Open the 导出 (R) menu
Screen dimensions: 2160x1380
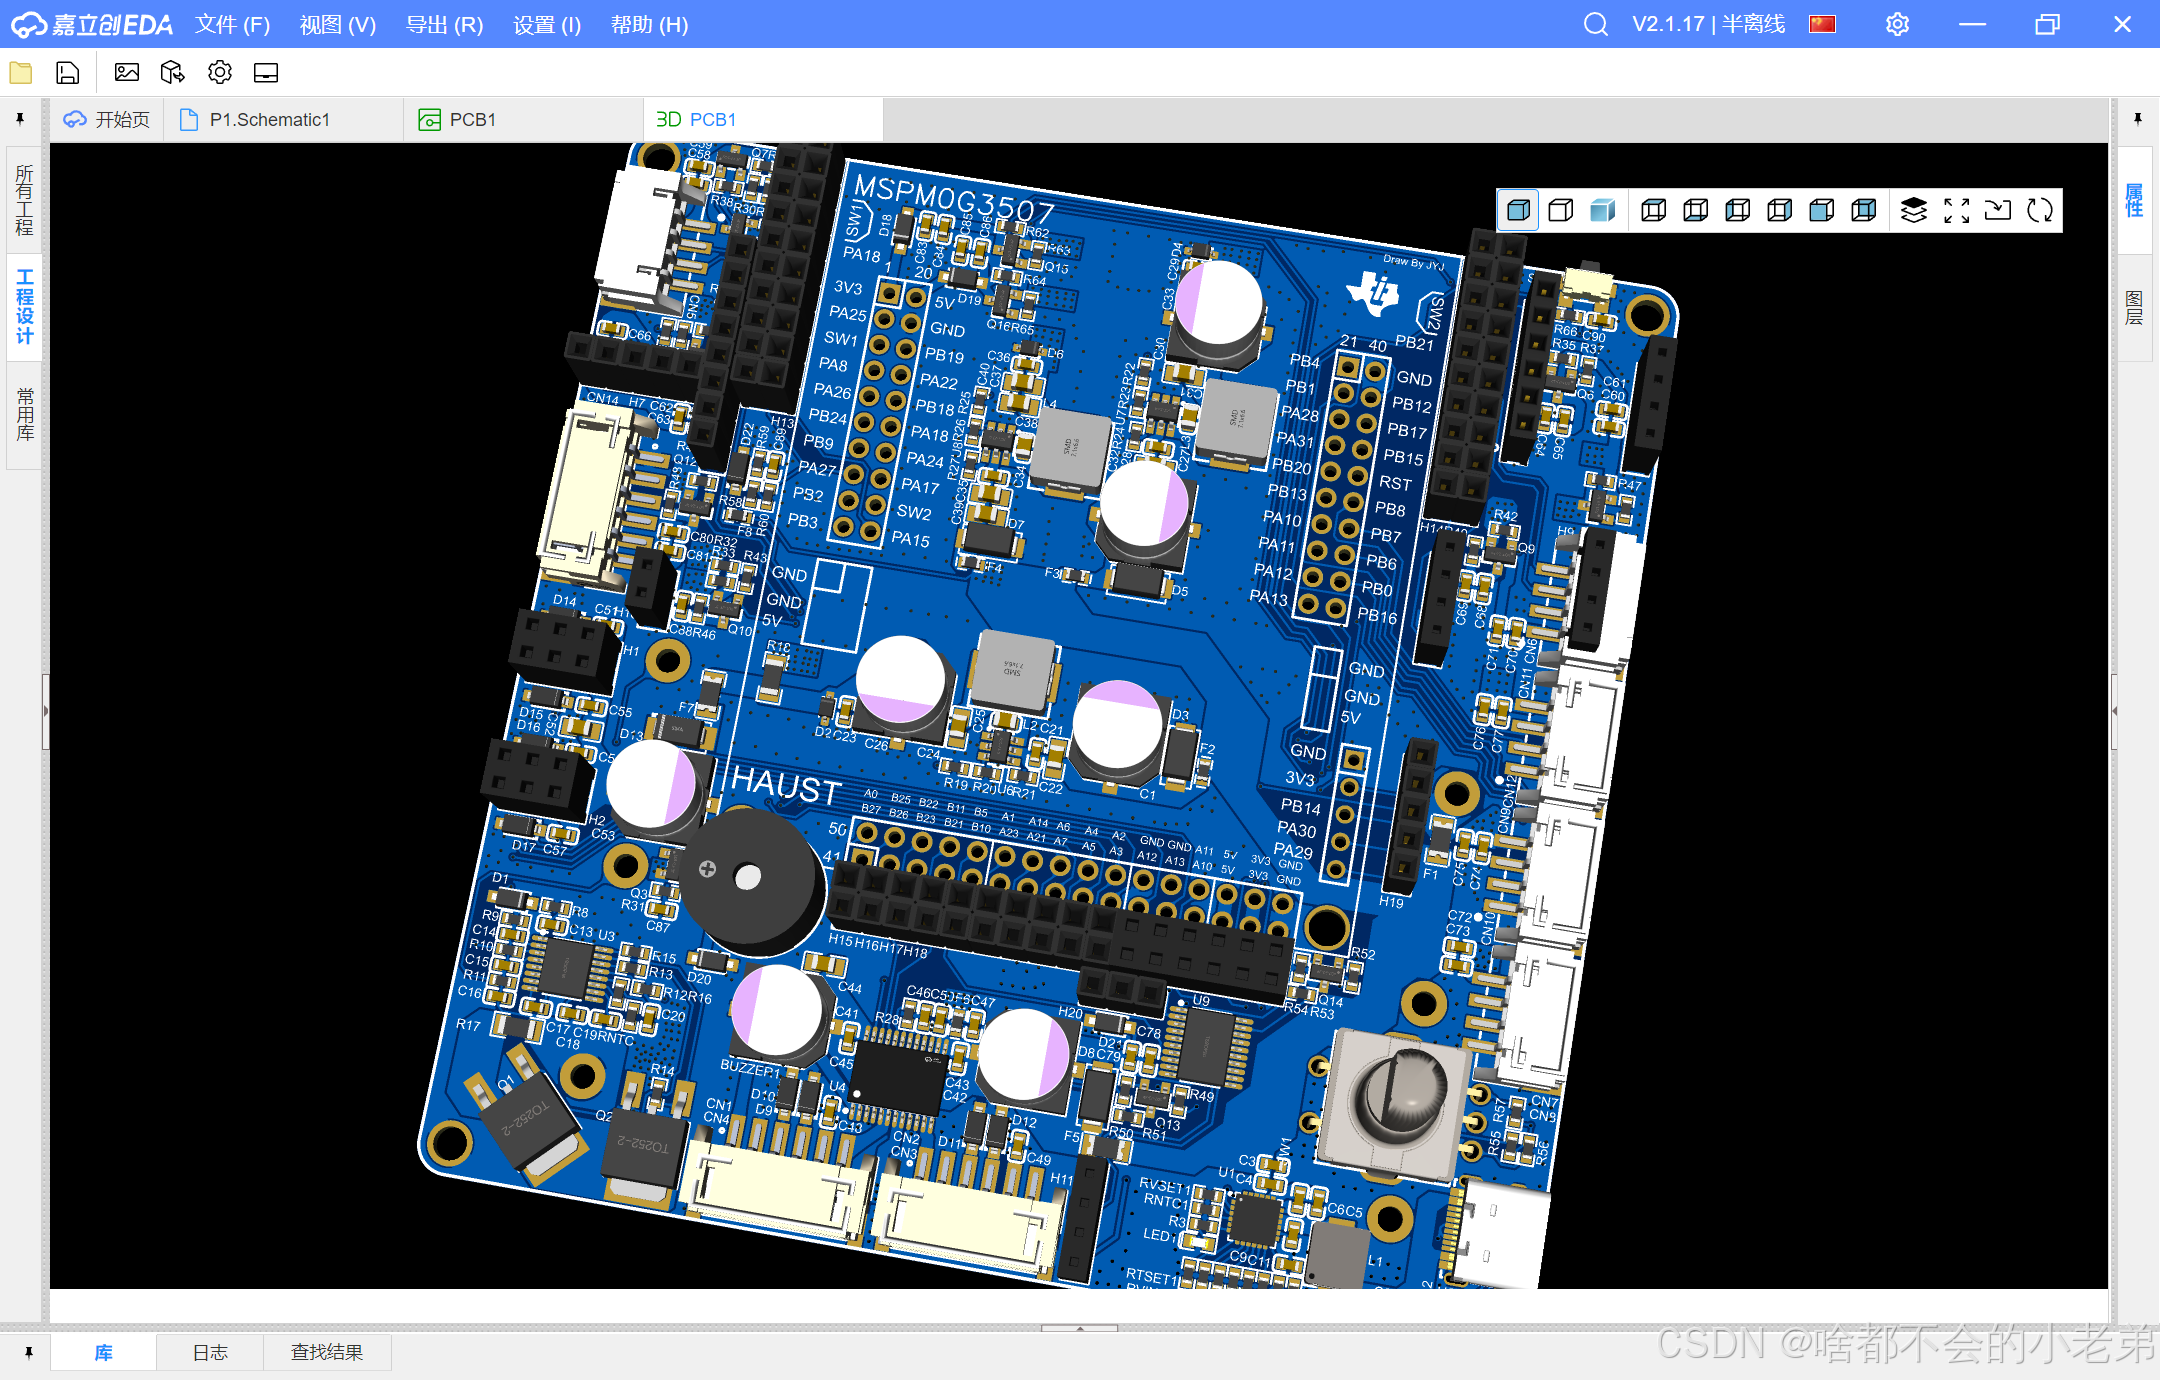point(444,24)
